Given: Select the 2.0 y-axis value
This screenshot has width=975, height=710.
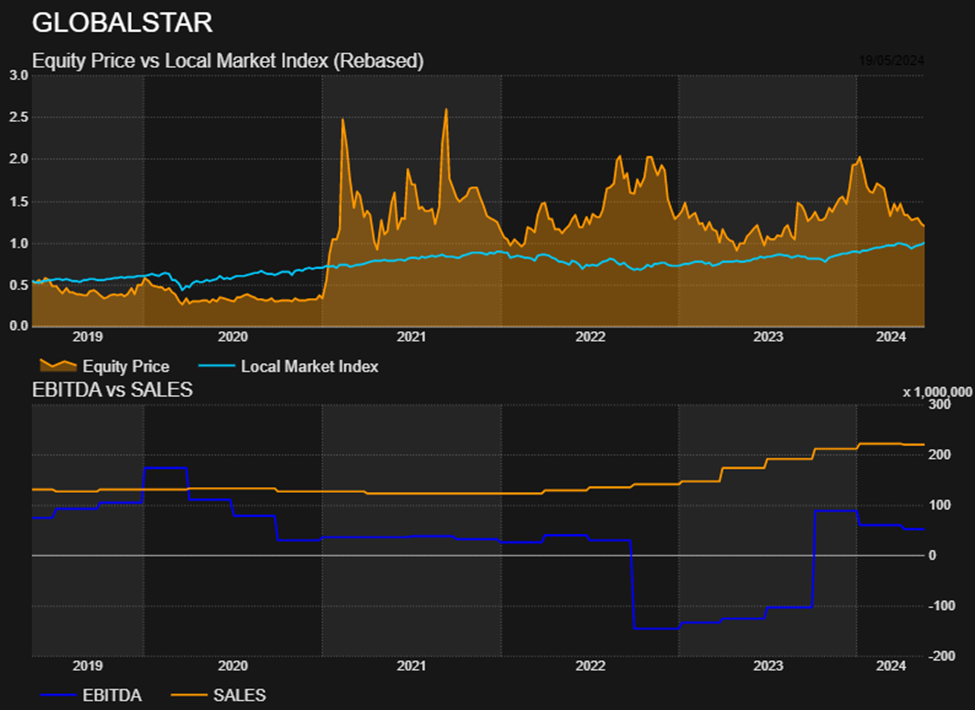Looking at the screenshot, I should point(19,159).
